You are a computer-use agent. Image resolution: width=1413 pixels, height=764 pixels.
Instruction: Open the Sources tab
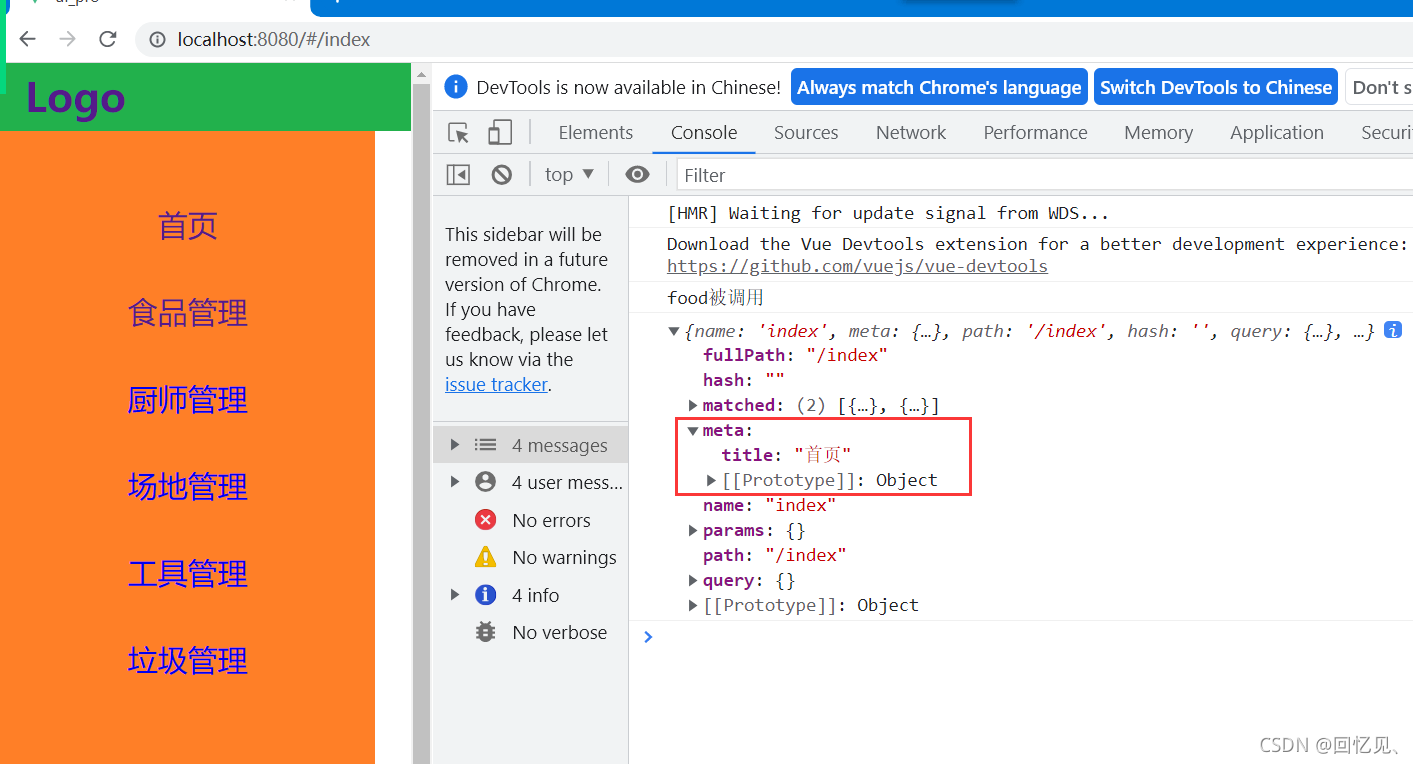tap(806, 133)
